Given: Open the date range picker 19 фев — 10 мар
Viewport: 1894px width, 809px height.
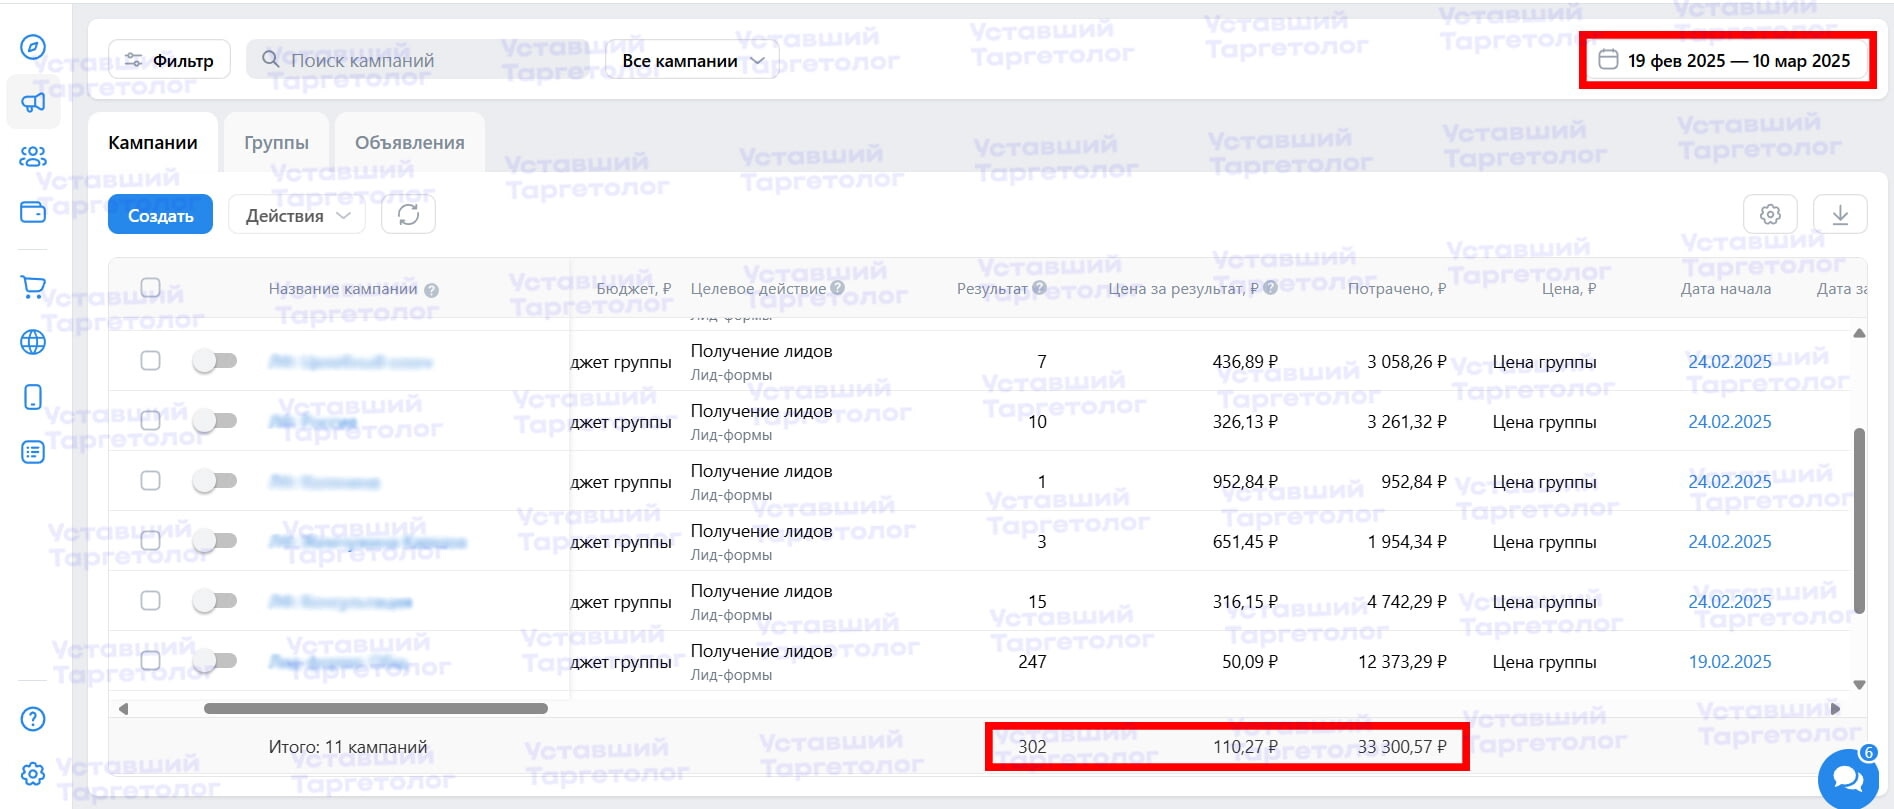Looking at the screenshot, I should 1727,61.
